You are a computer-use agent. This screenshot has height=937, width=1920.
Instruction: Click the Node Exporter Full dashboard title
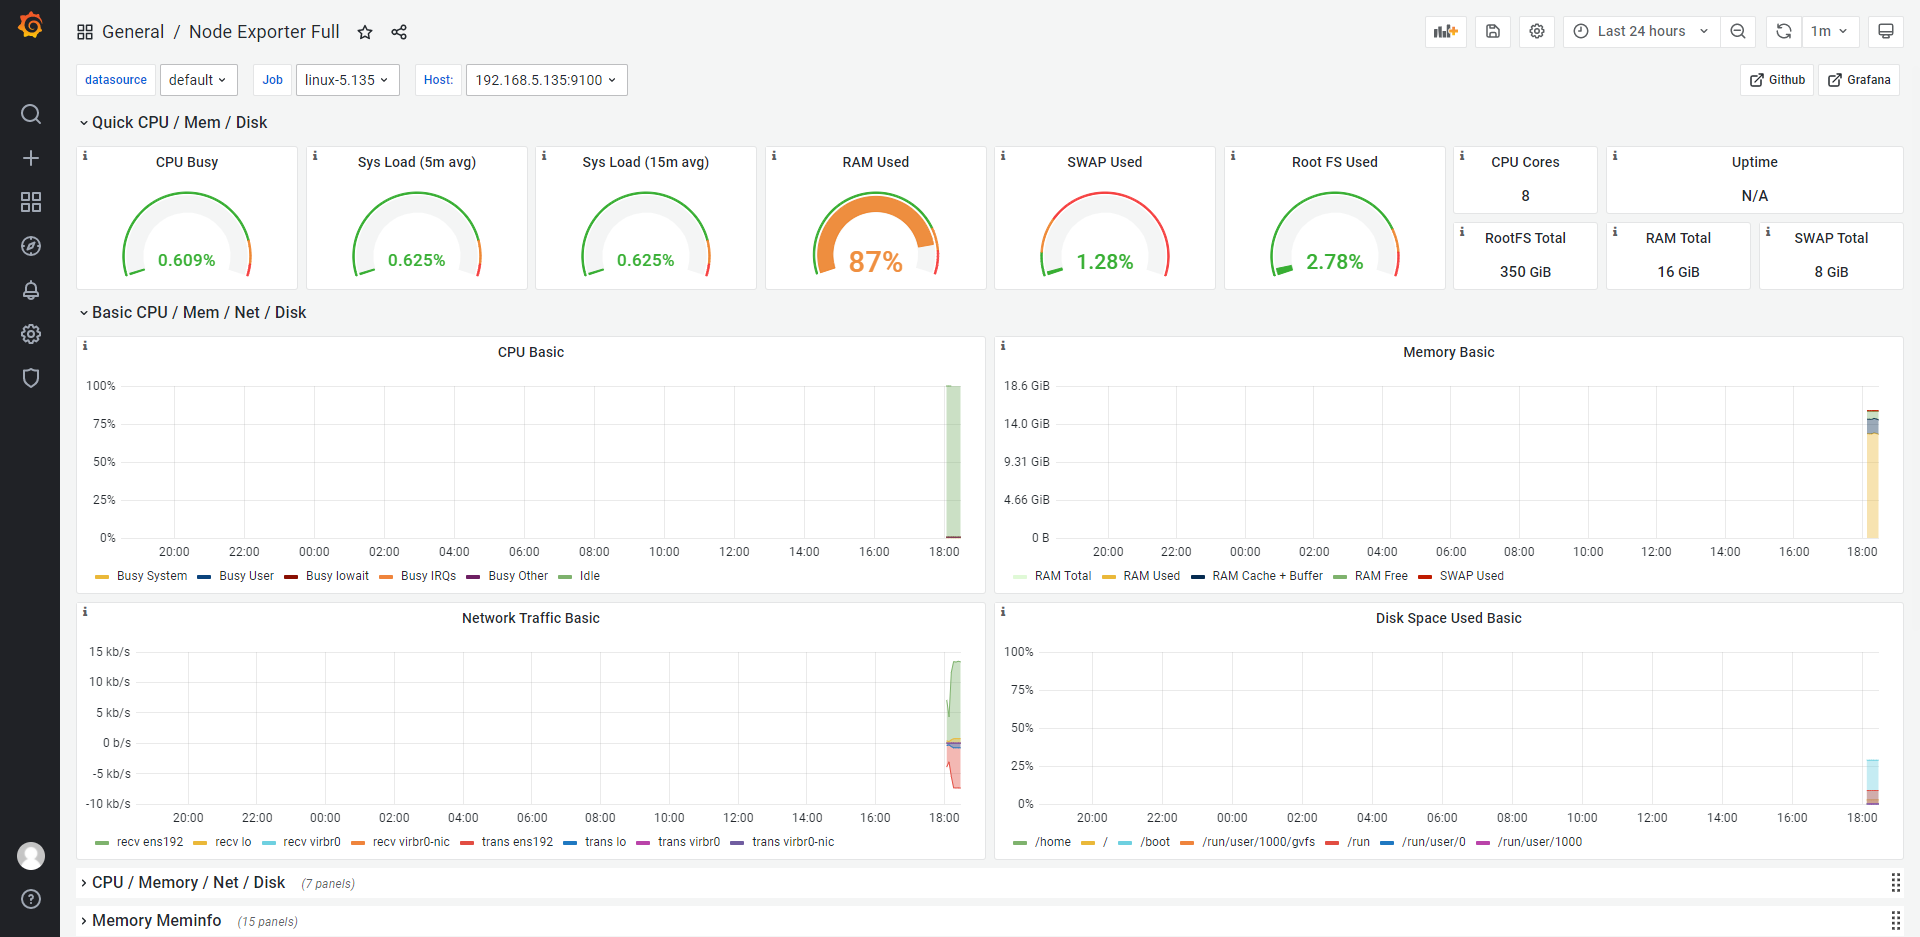pyautogui.click(x=264, y=32)
